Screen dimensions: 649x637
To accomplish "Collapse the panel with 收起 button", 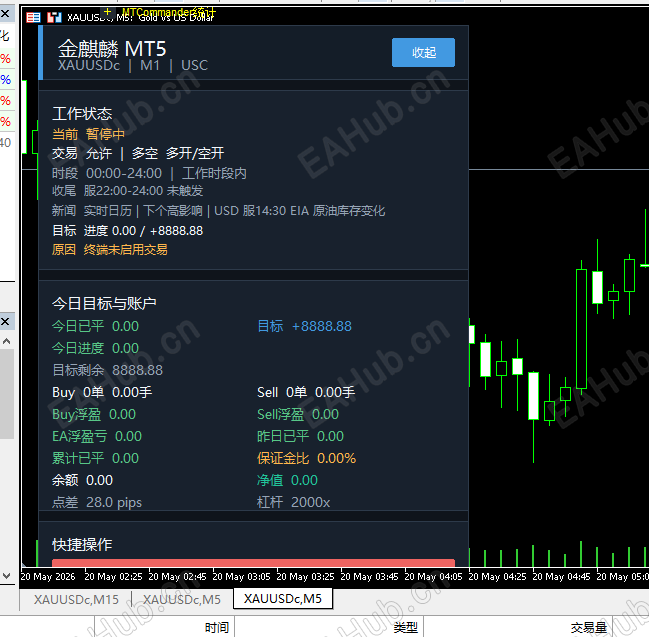I will (x=423, y=53).
